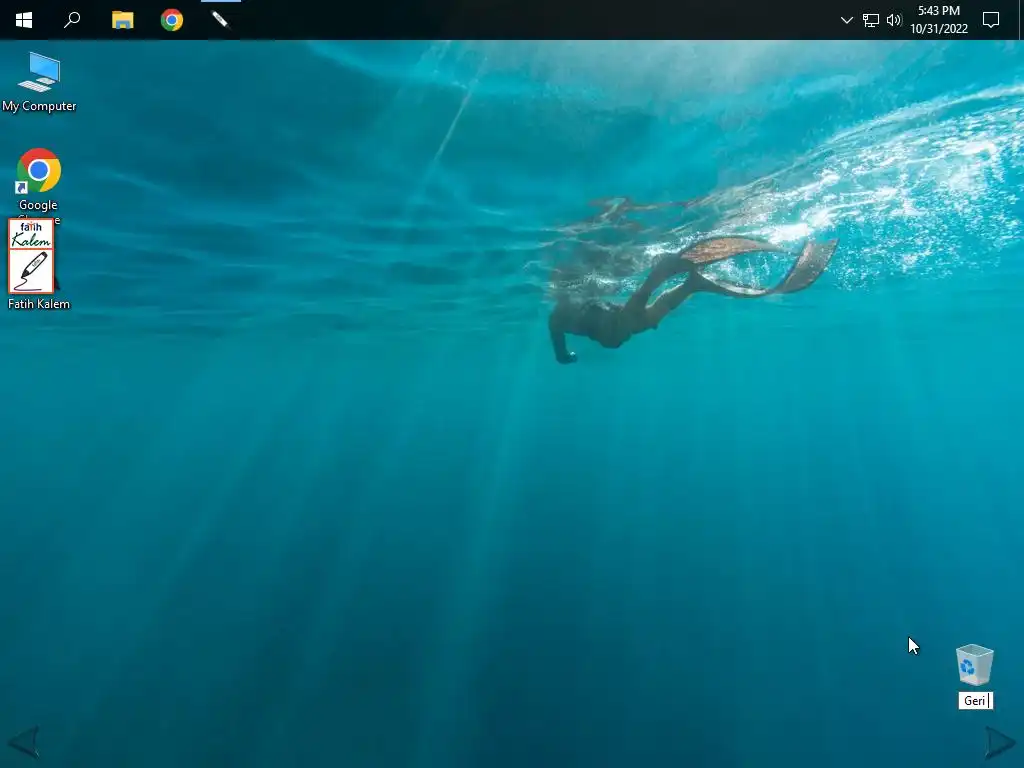This screenshot has height=768, width=1024.
Task: Open the clock showing 5:43 PM
Action: 938,20
